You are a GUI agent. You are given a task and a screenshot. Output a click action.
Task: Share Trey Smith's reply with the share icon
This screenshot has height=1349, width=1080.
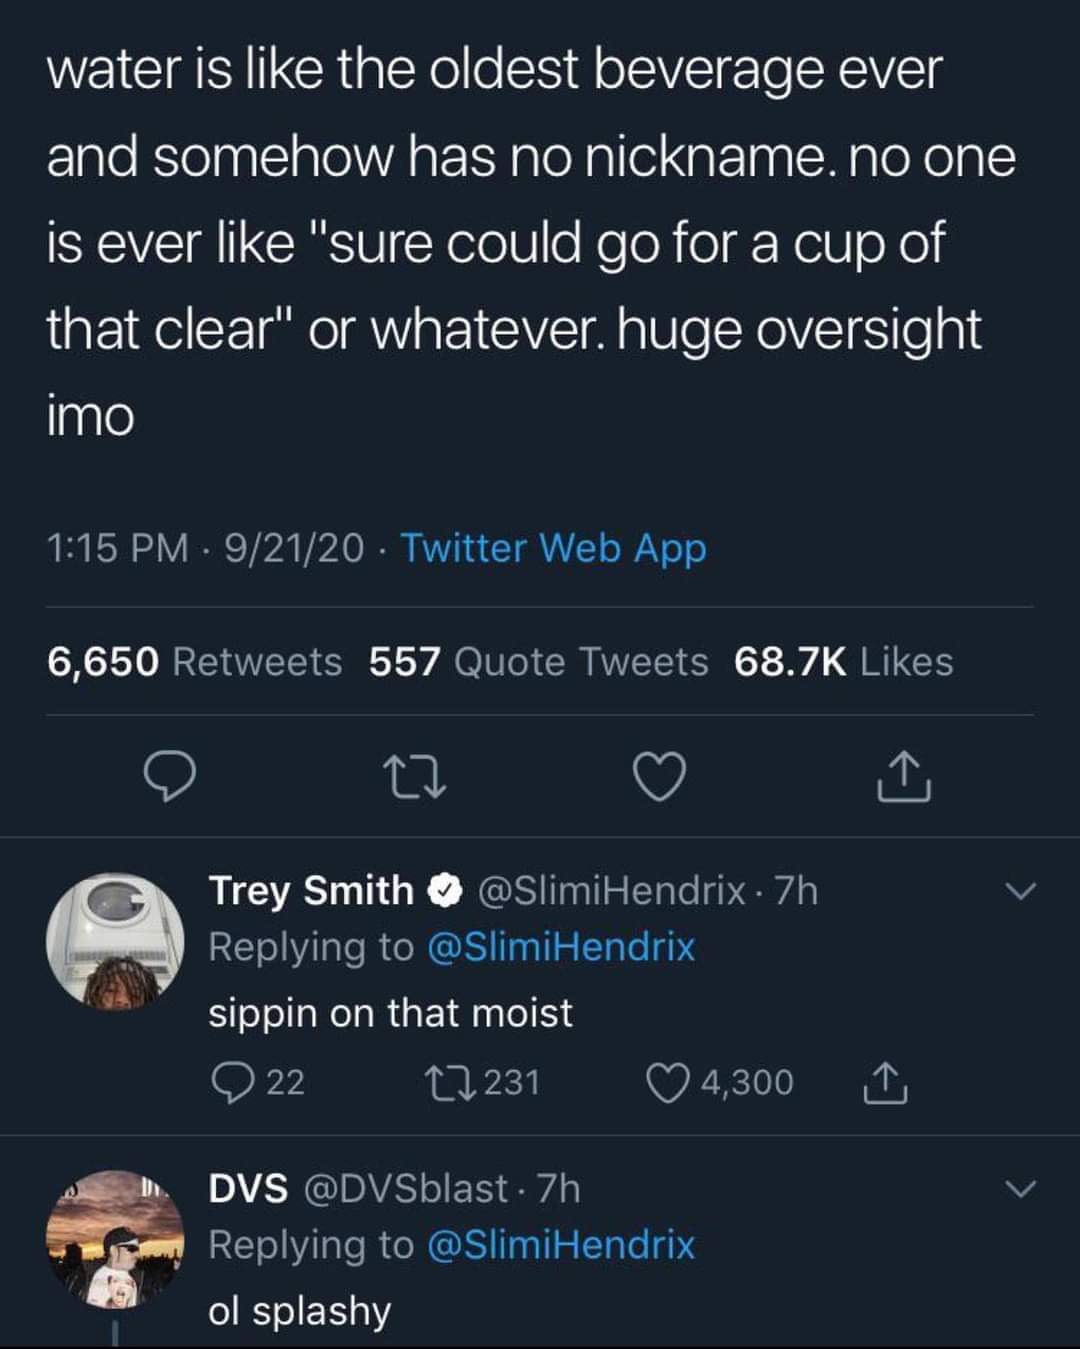886,1081
